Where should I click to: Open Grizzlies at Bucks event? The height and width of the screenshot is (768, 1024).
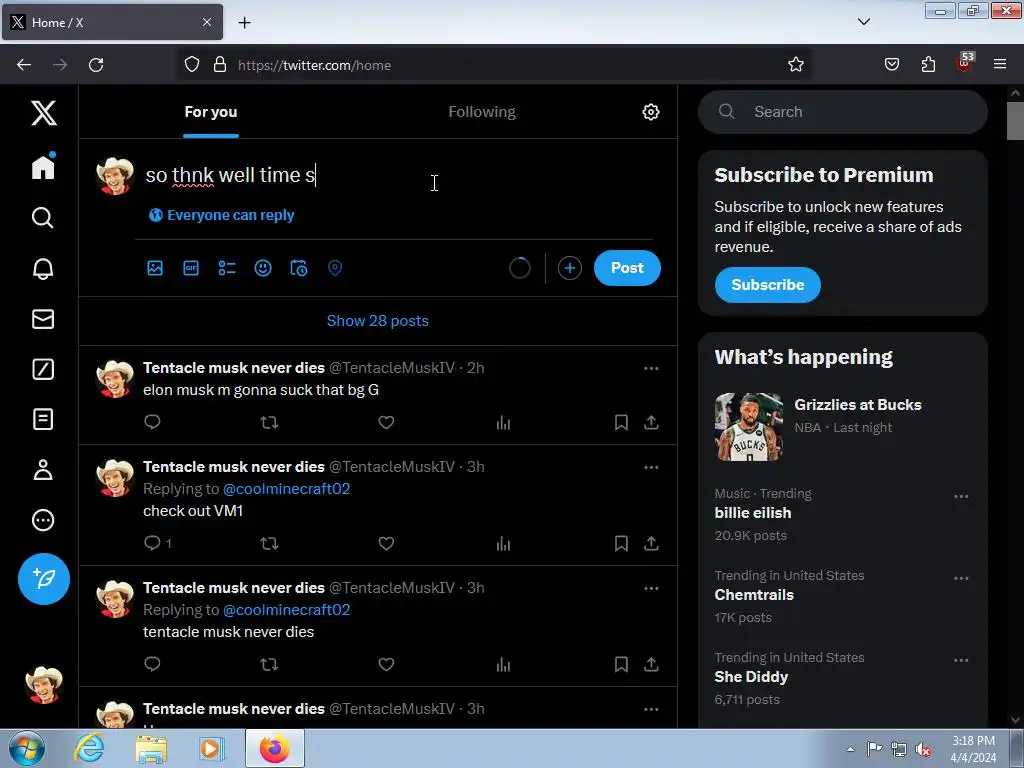842,426
